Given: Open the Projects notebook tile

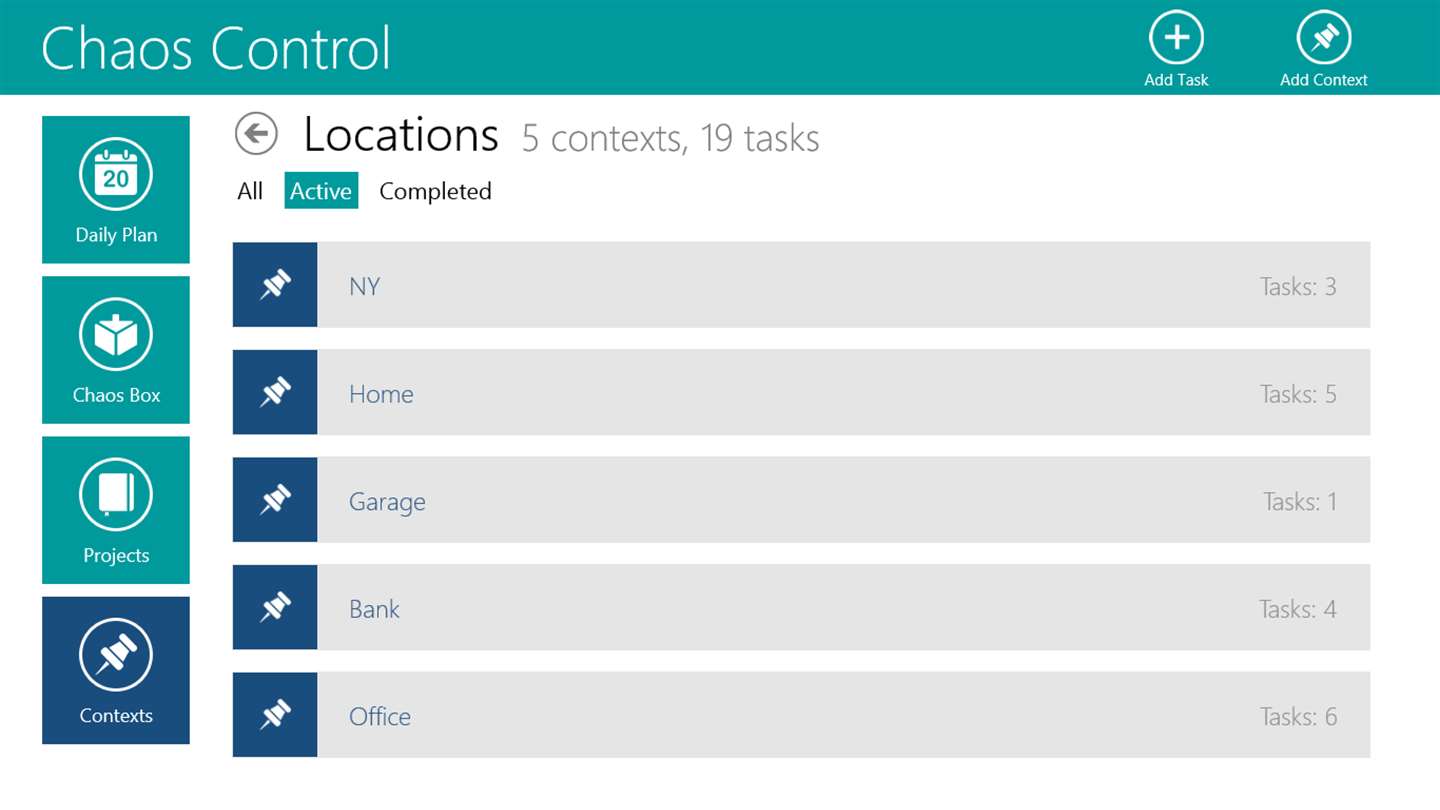Looking at the screenshot, I should (x=116, y=510).
